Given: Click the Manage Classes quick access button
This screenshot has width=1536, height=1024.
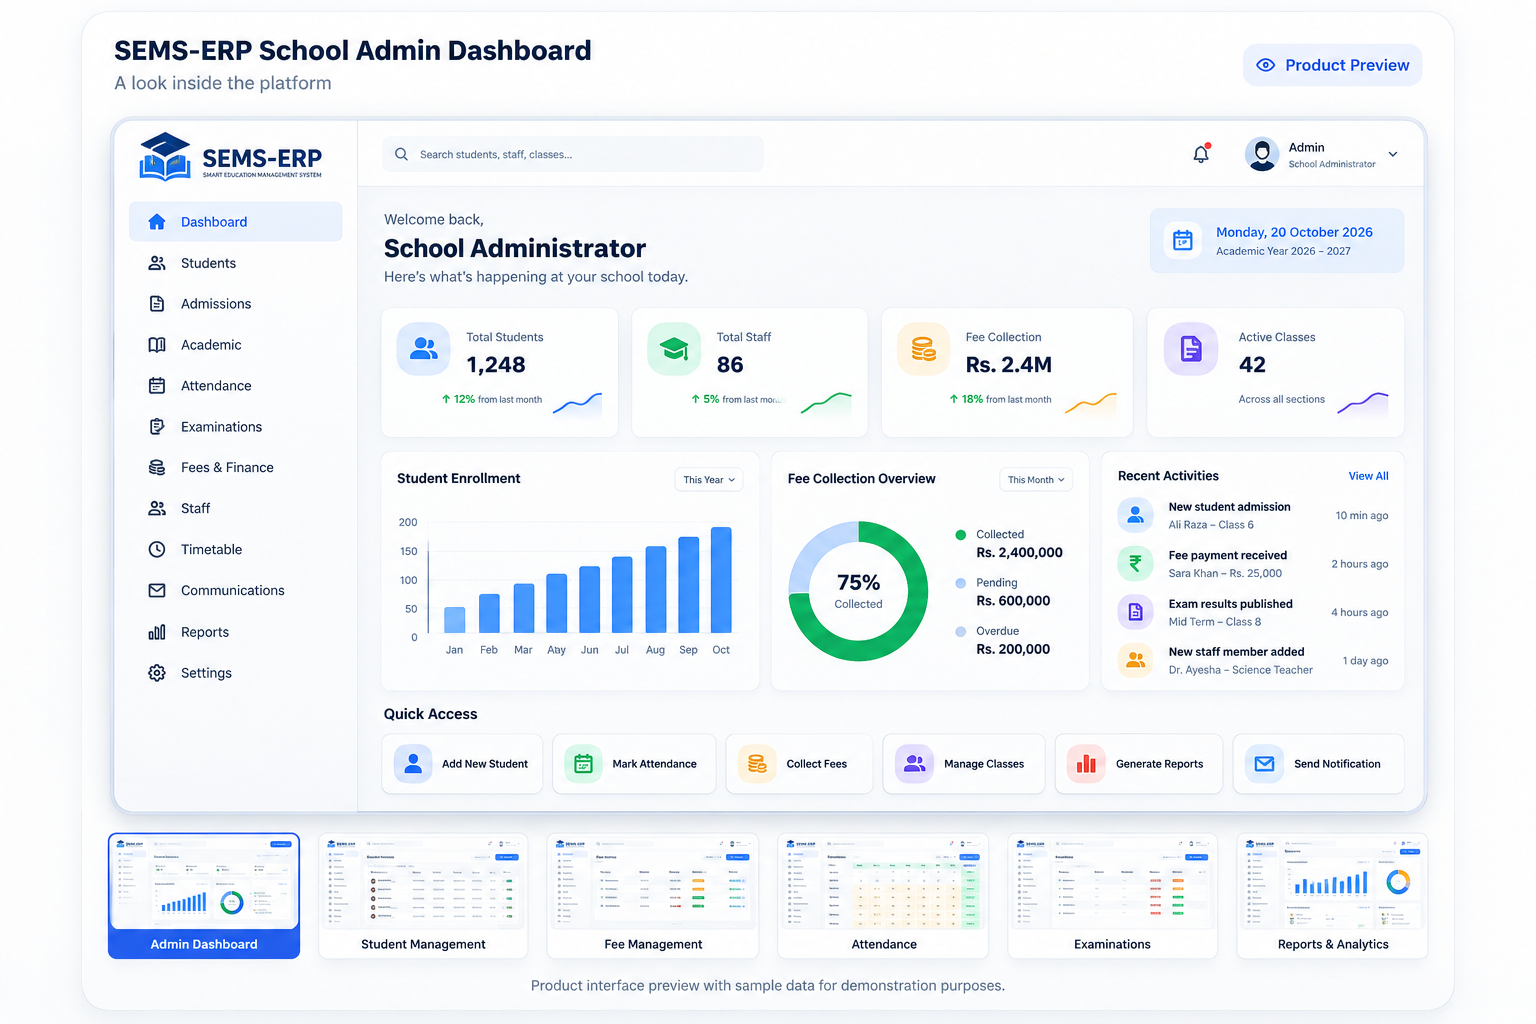Looking at the screenshot, I should pos(964,764).
